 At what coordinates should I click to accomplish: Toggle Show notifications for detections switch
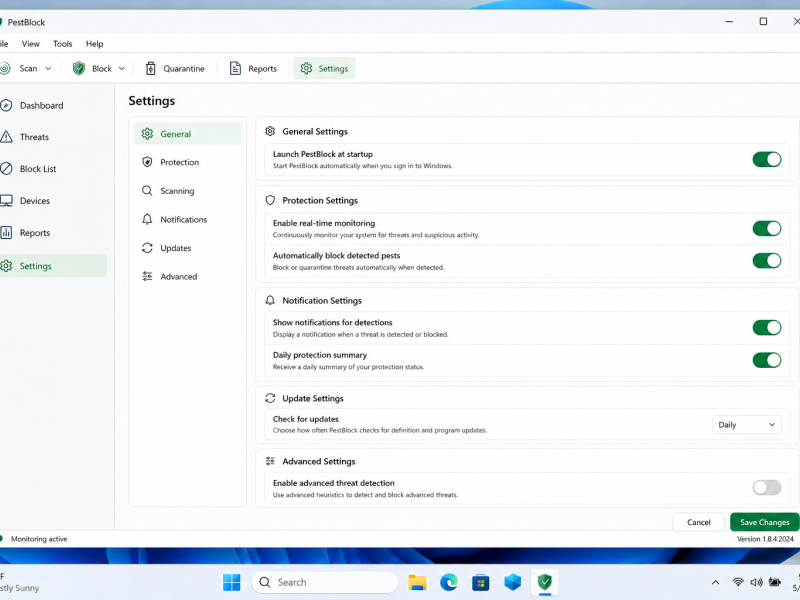[x=767, y=328]
